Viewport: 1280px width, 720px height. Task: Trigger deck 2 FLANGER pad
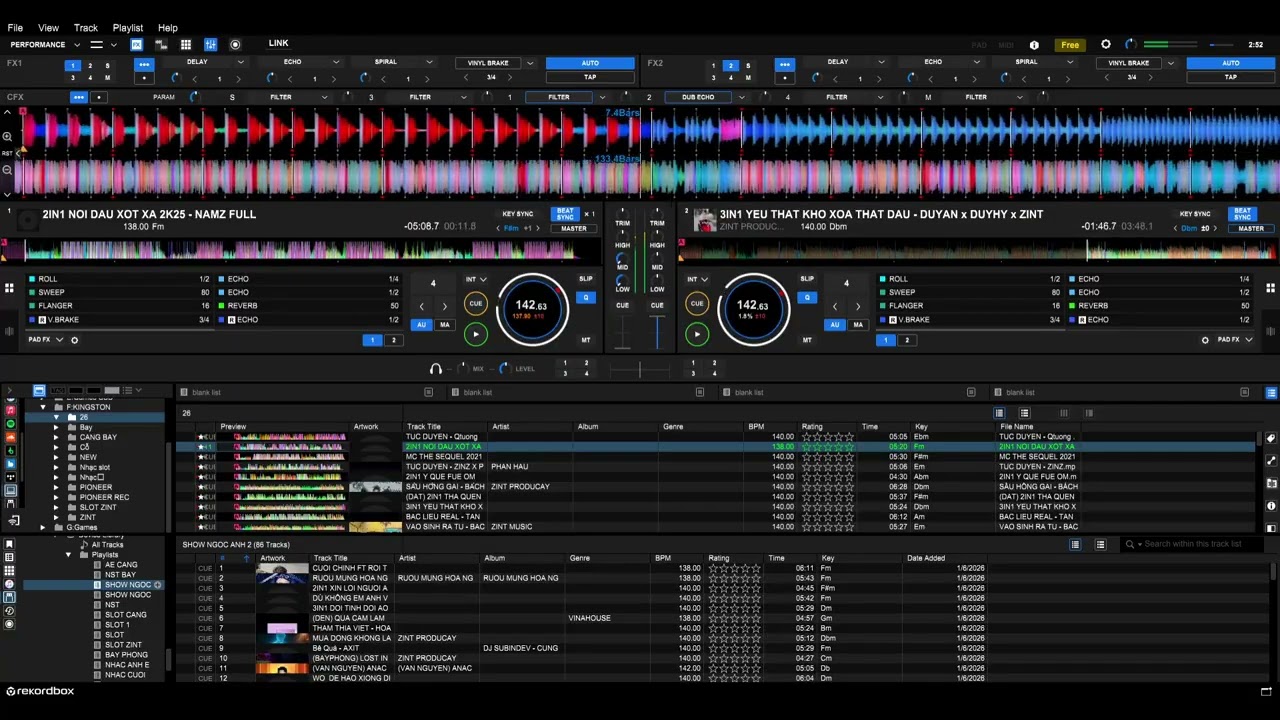click(971, 306)
